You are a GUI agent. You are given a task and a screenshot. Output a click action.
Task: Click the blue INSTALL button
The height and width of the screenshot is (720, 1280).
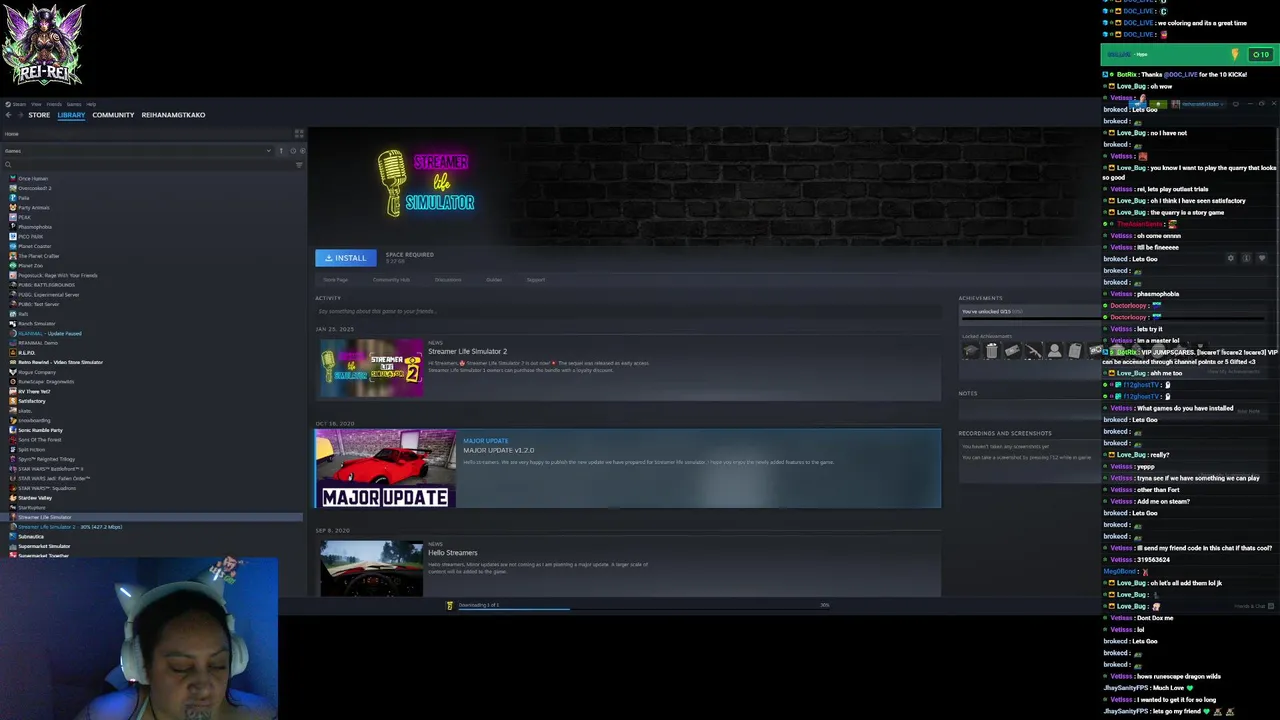point(346,258)
